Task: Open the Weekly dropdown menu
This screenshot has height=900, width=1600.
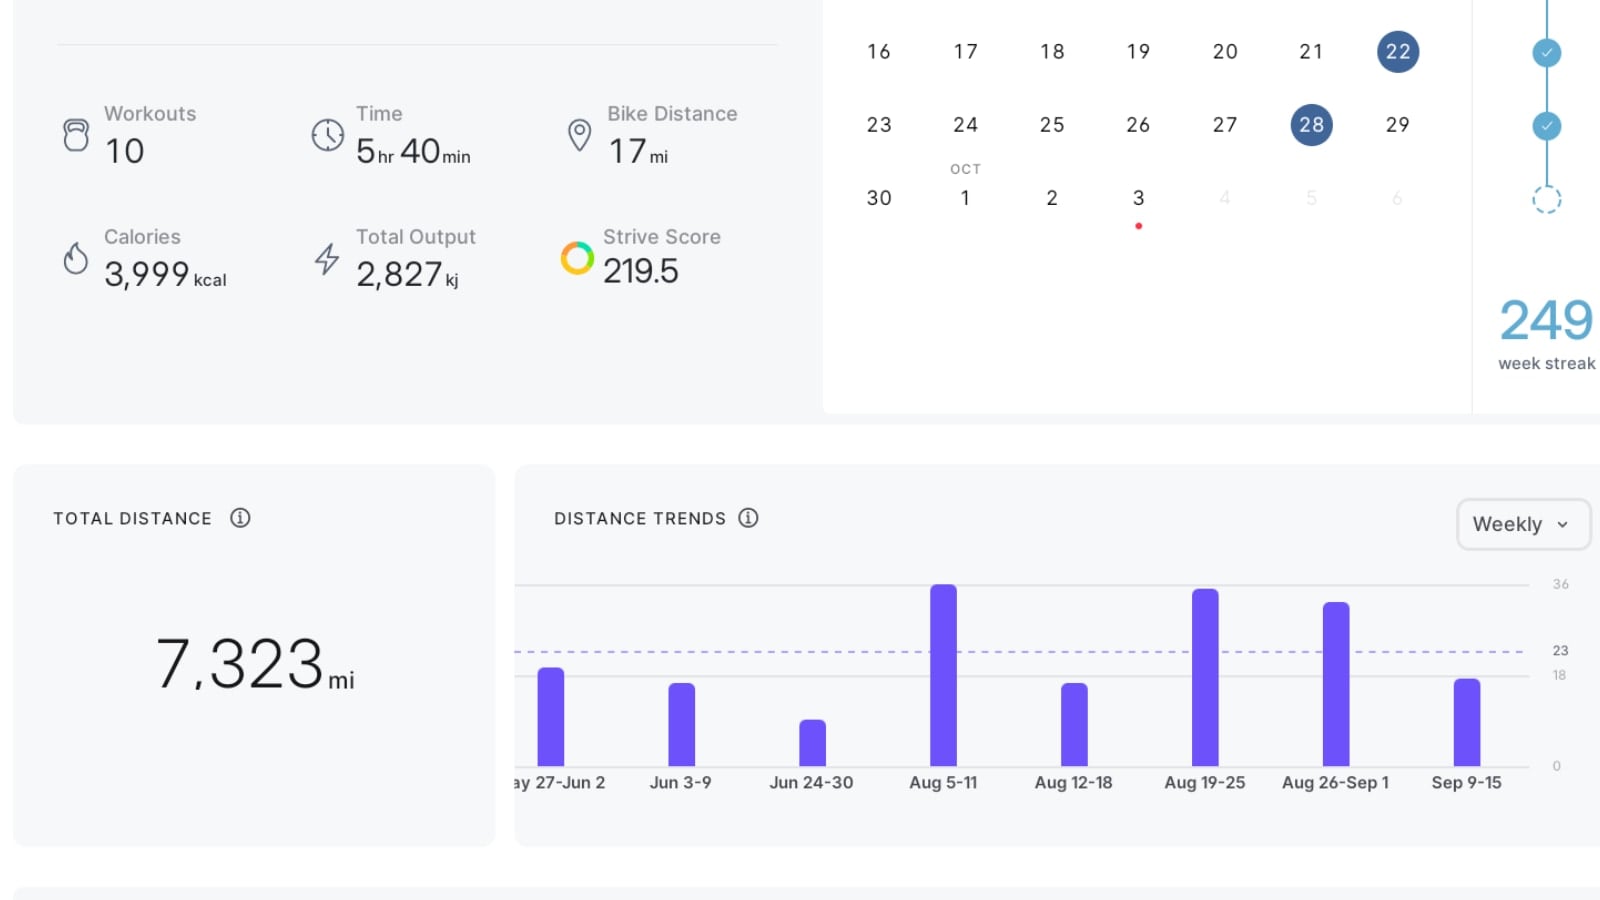Action: pyautogui.click(x=1522, y=524)
